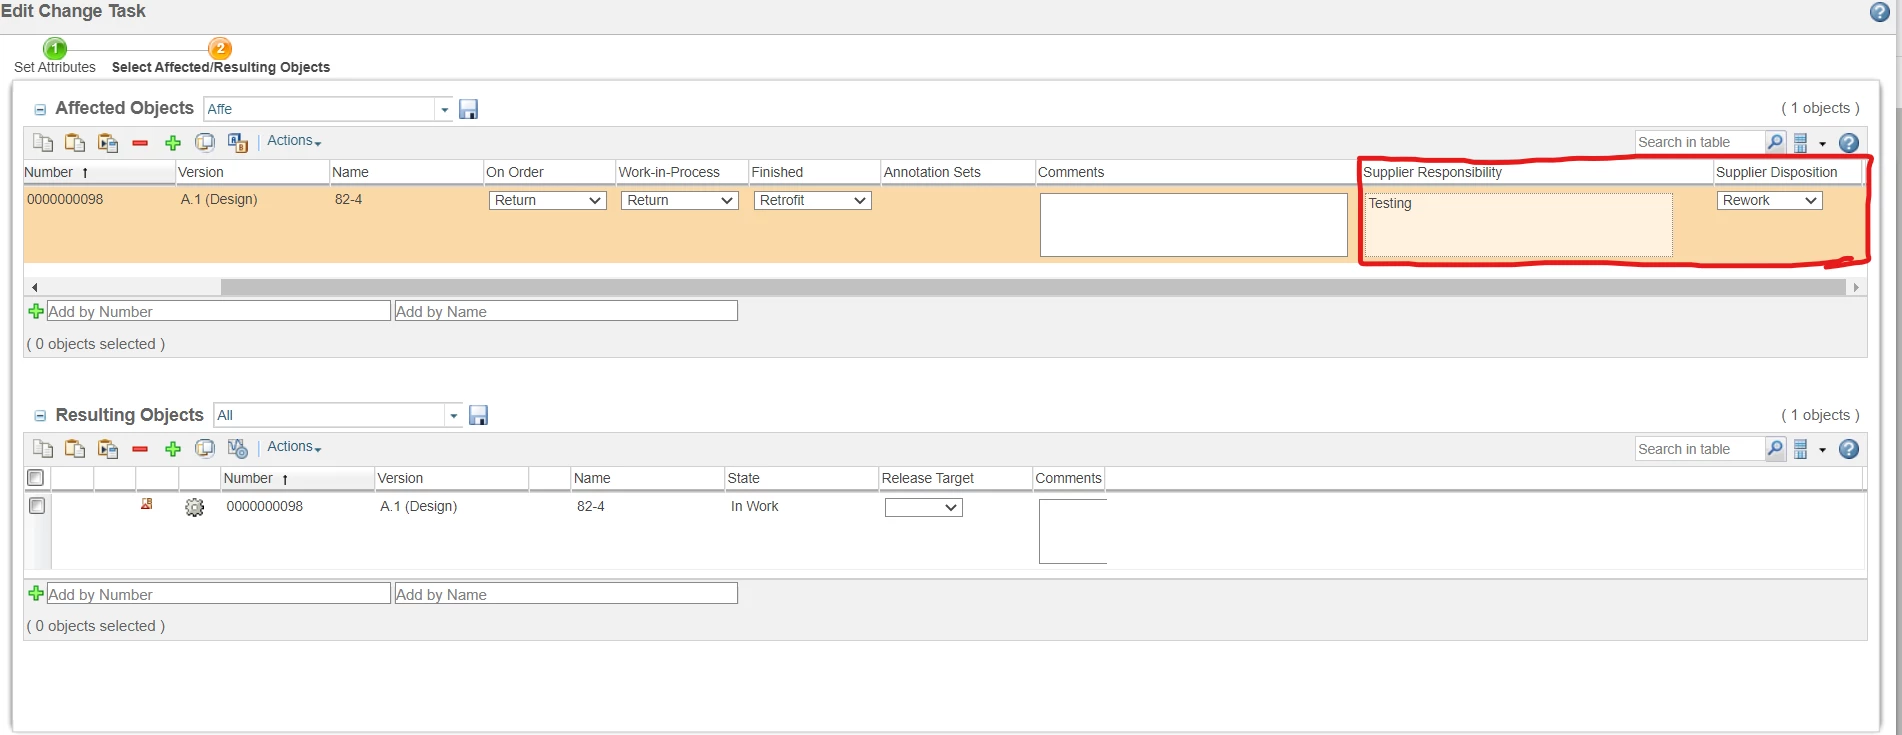This screenshot has height=735, width=1902.
Task: Click right arrow of Affected Objects scrollbar
Action: click(x=1856, y=287)
